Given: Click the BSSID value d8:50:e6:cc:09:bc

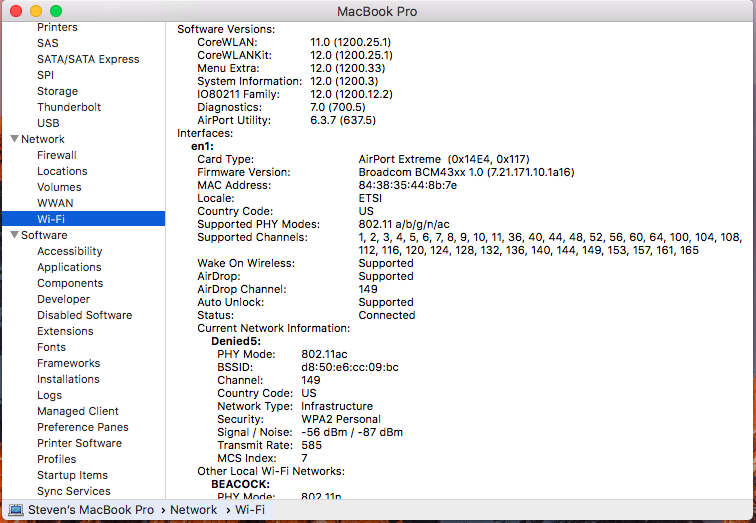Looking at the screenshot, I should point(350,367).
